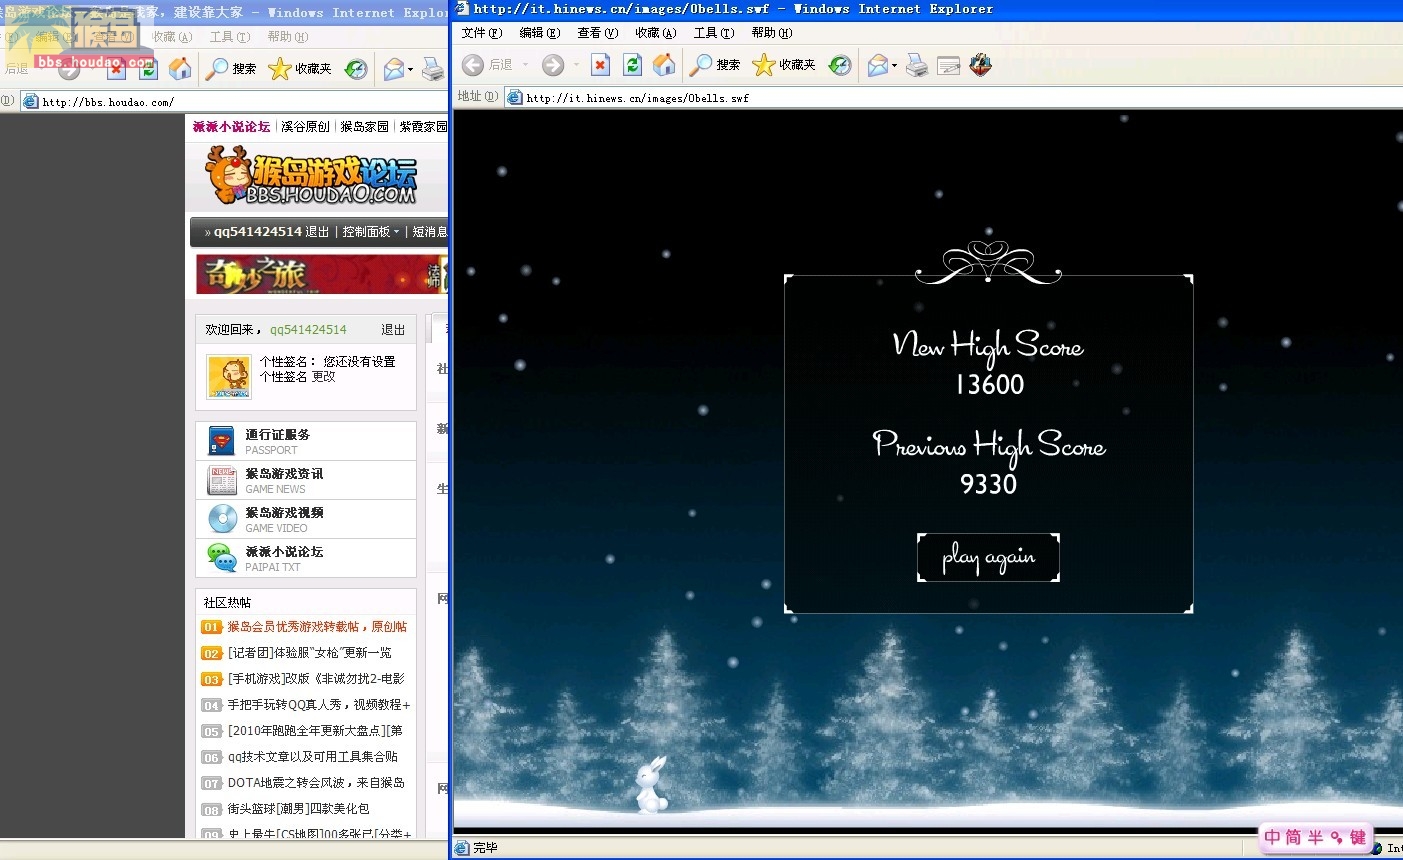
Task: Expand the Forward history dropdown arrow
Action: (x=576, y=66)
